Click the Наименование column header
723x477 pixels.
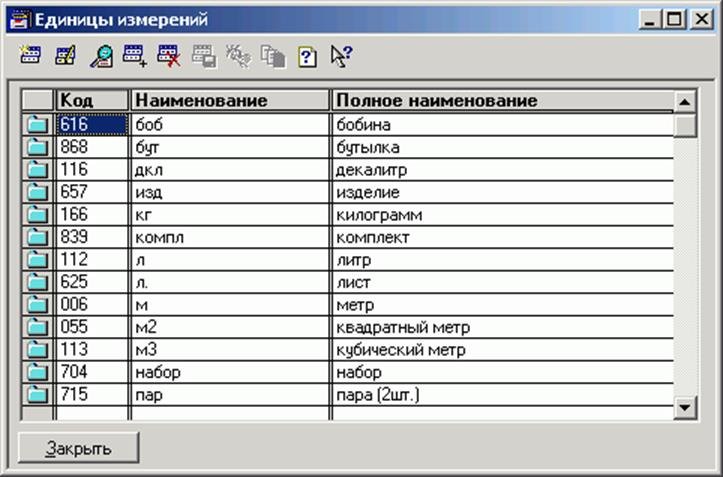230,100
